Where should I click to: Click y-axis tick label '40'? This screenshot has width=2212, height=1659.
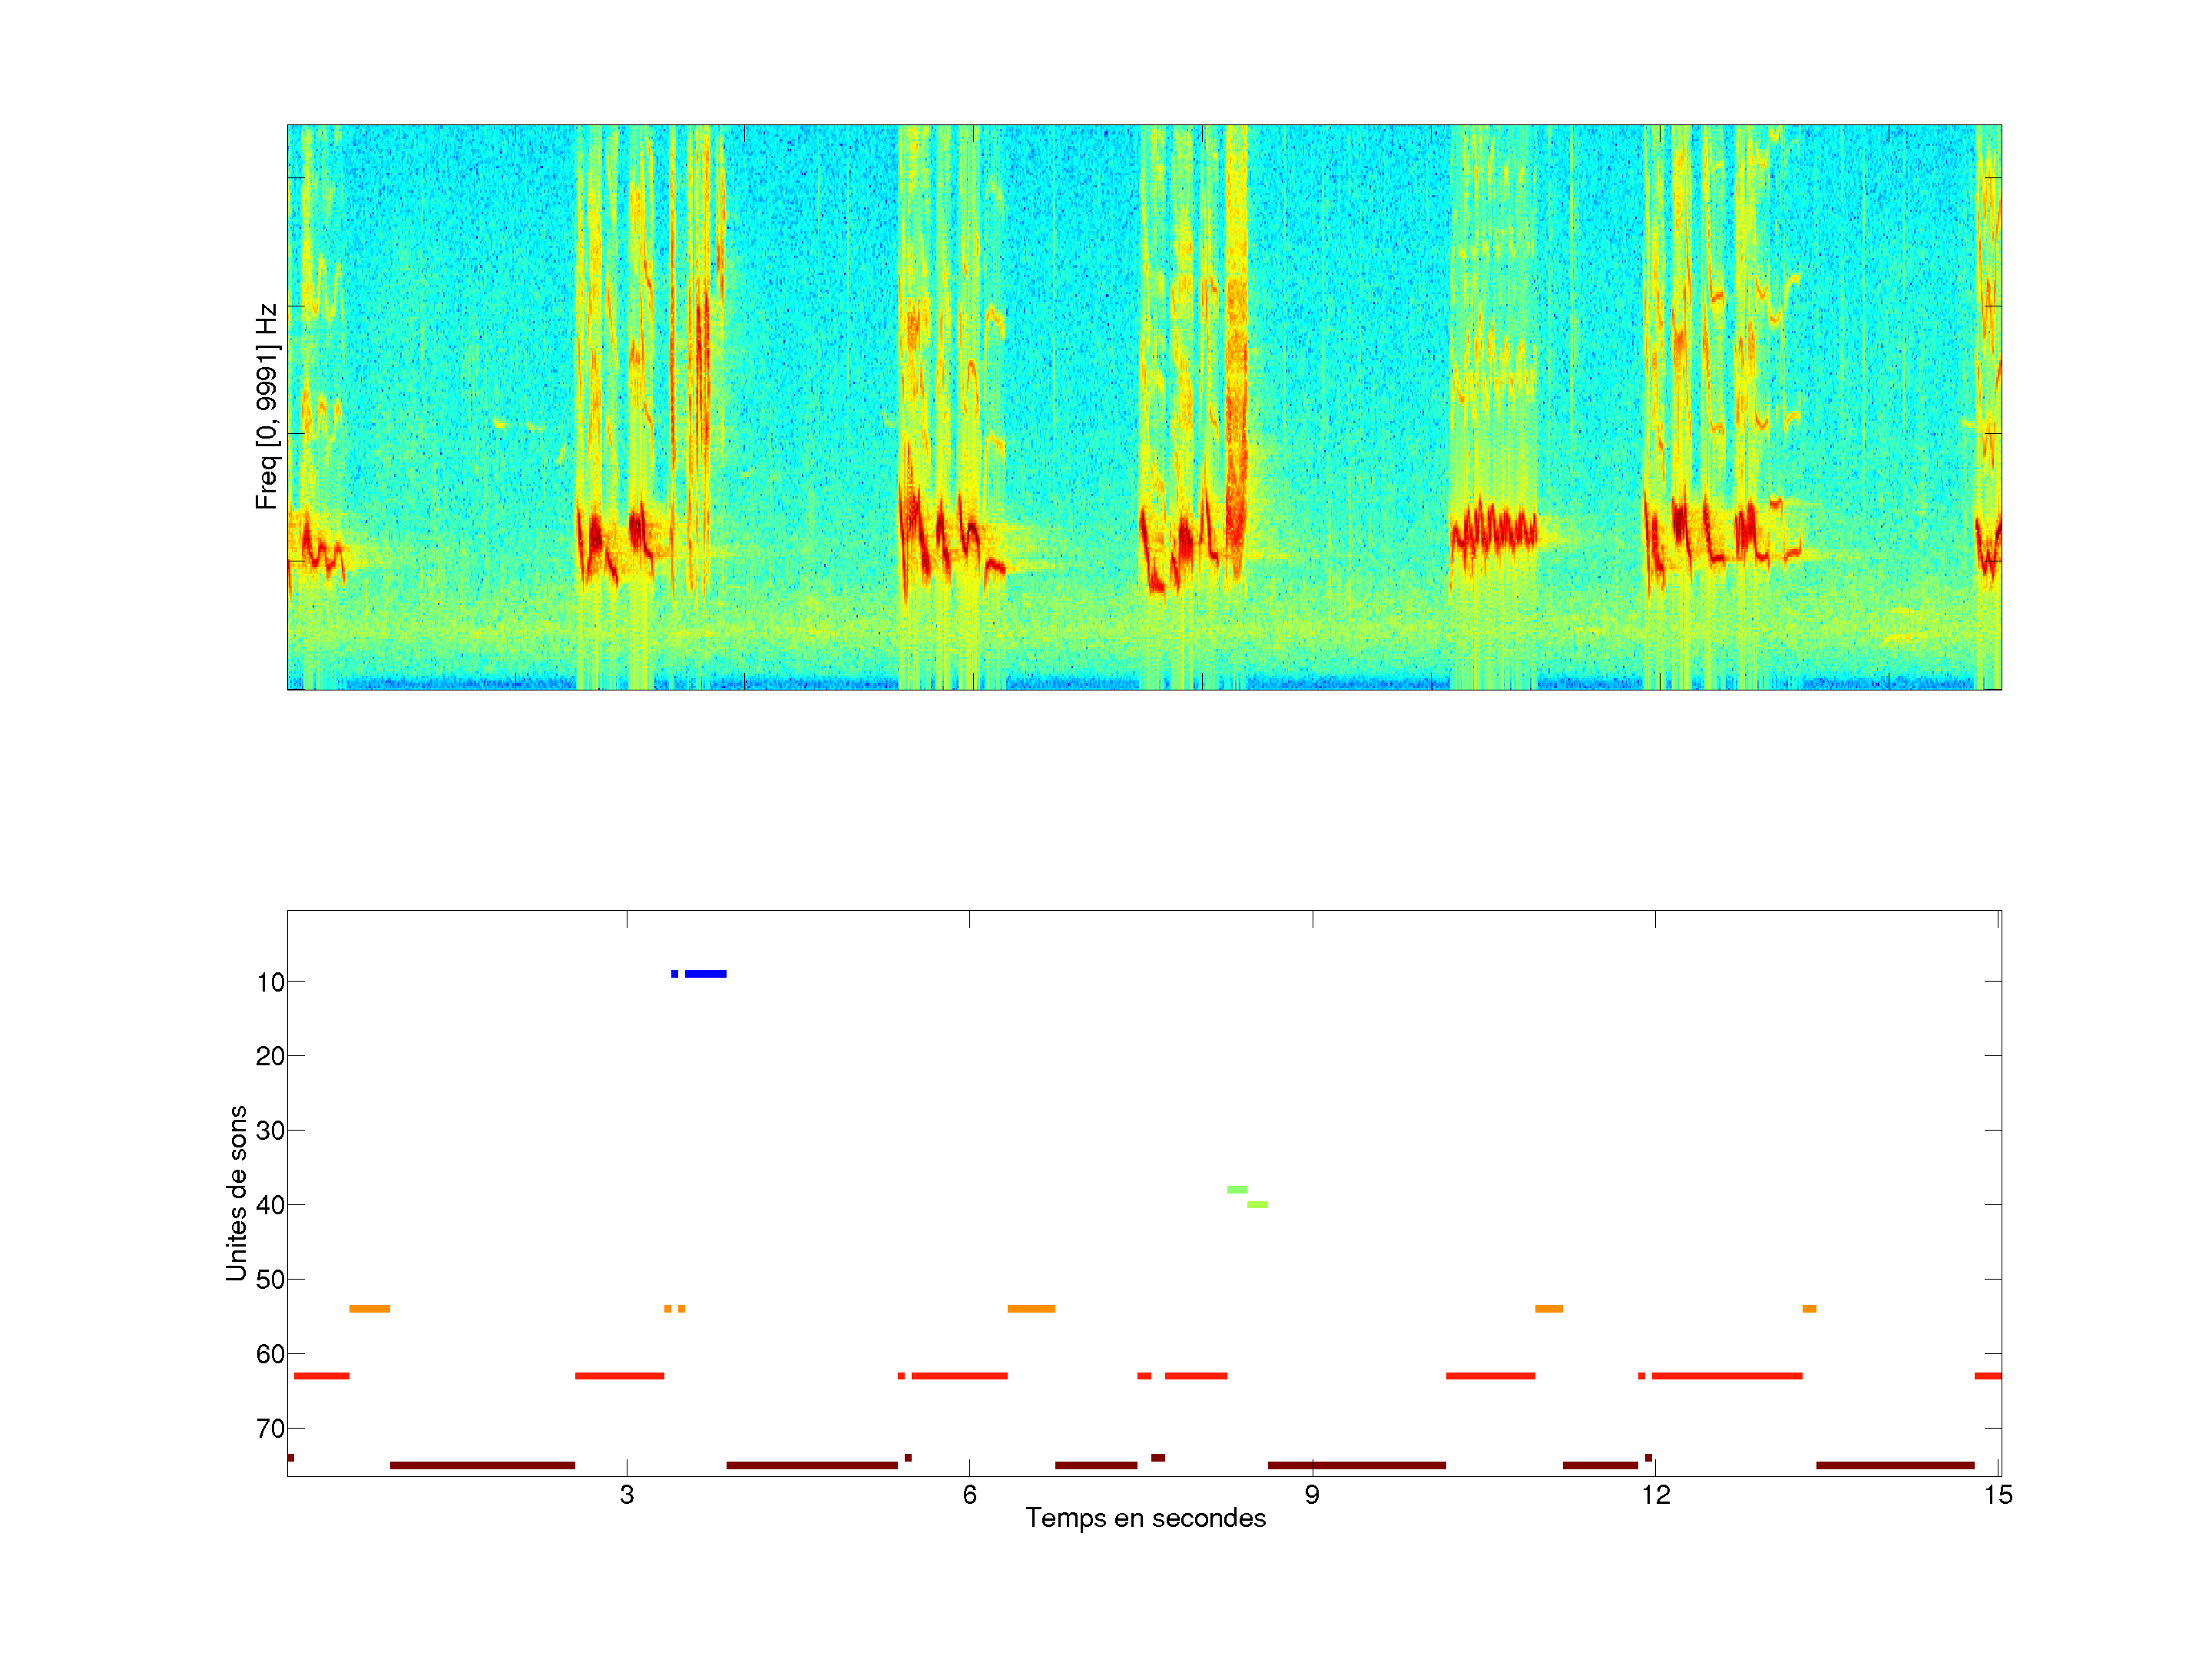270,1205
